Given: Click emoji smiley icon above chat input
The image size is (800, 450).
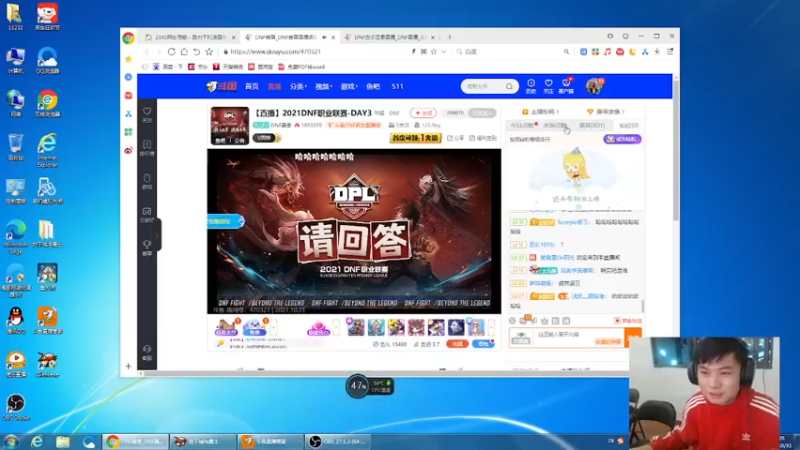Looking at the screenshot, I should (512, 321).
